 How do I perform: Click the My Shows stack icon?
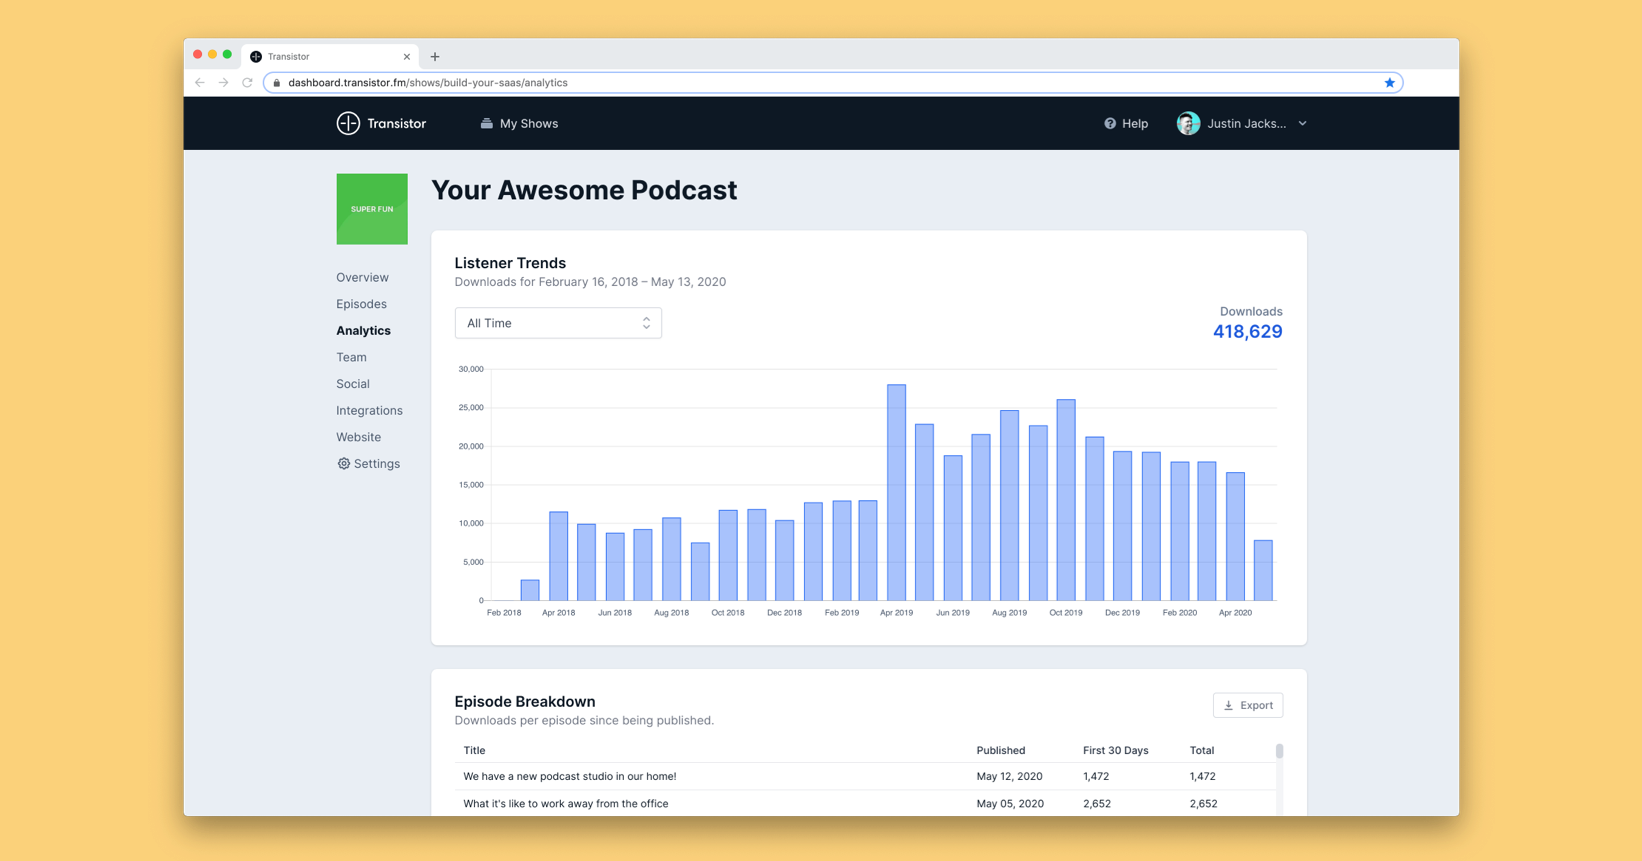[486, 124]
